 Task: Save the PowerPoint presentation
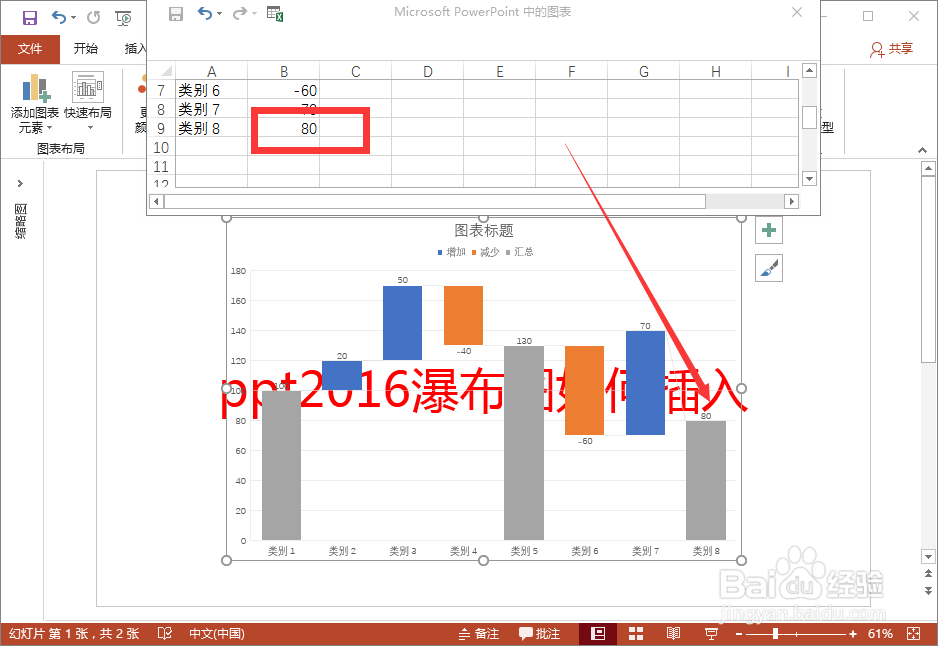coord(30,17)
